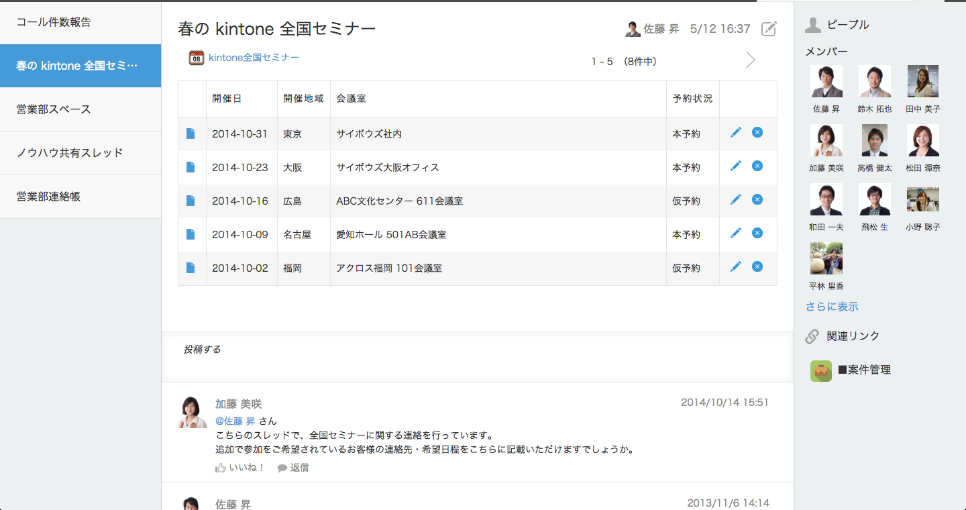This screenshot has width=966, height=510.
Task: Click the 返信 reply link
Action: [x=299, y=468]
